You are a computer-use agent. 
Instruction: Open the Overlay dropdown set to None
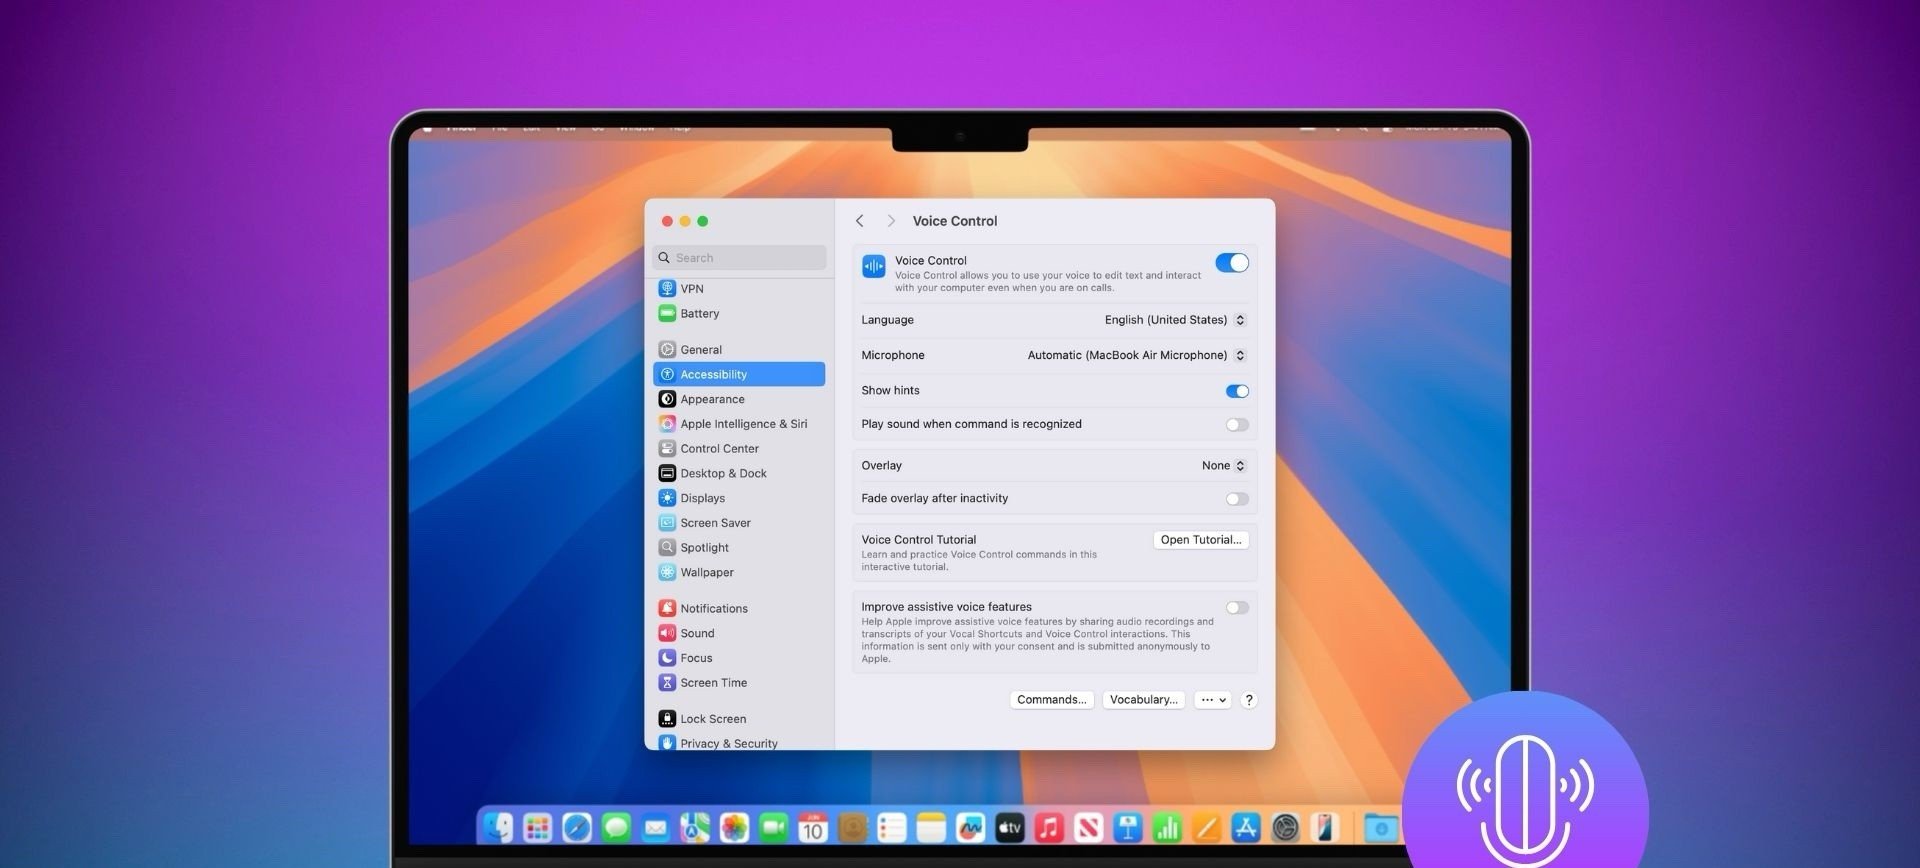1224,466
